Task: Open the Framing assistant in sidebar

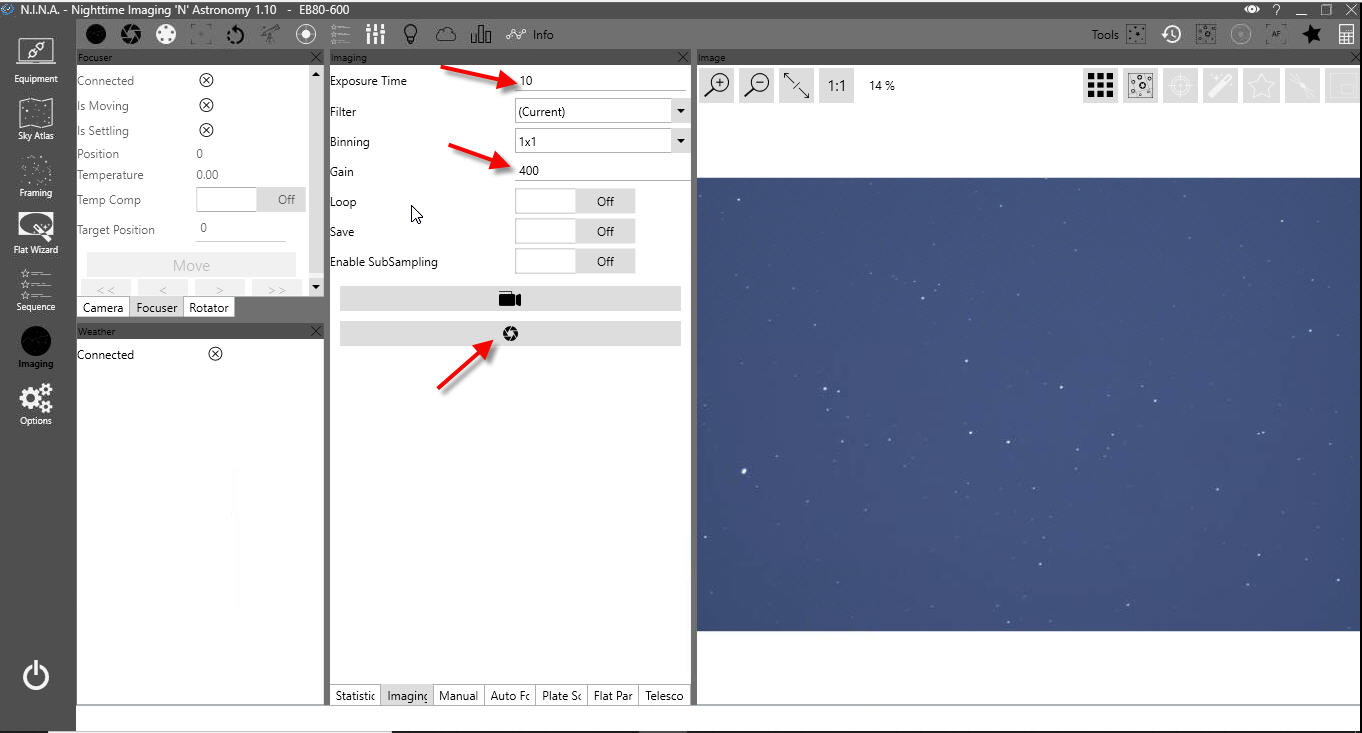Action: pos(36,174)
